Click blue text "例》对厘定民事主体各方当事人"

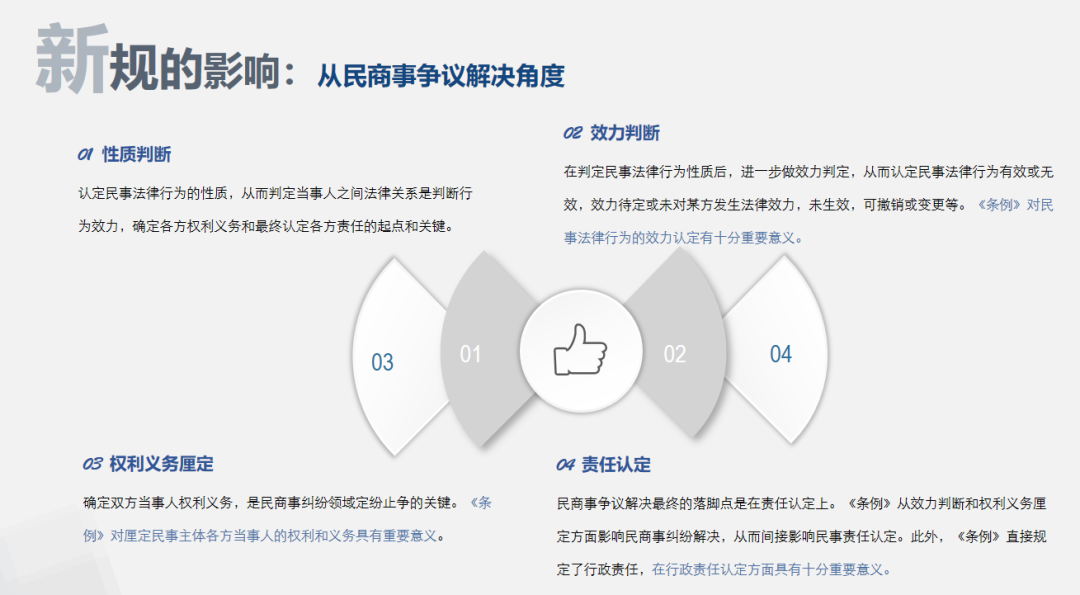point(264,536)
